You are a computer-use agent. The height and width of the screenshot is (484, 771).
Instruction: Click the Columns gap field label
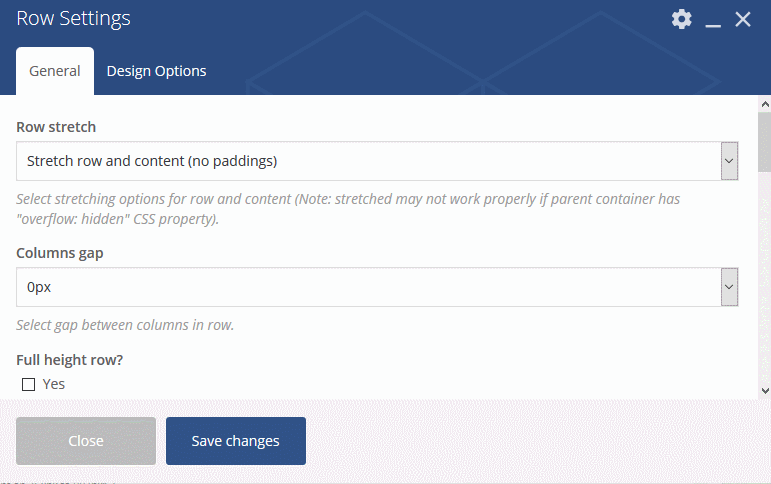[59, 253]
